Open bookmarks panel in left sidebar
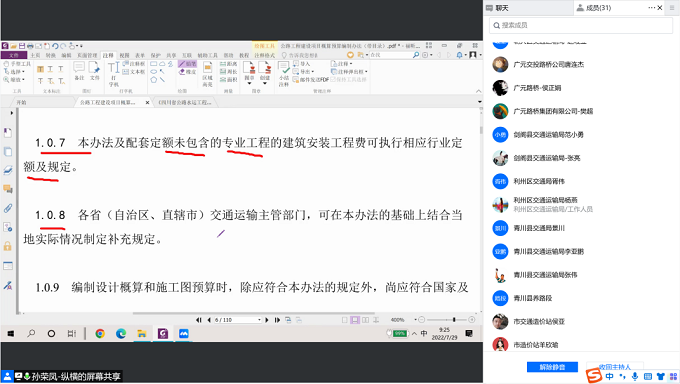 (8, 133)
